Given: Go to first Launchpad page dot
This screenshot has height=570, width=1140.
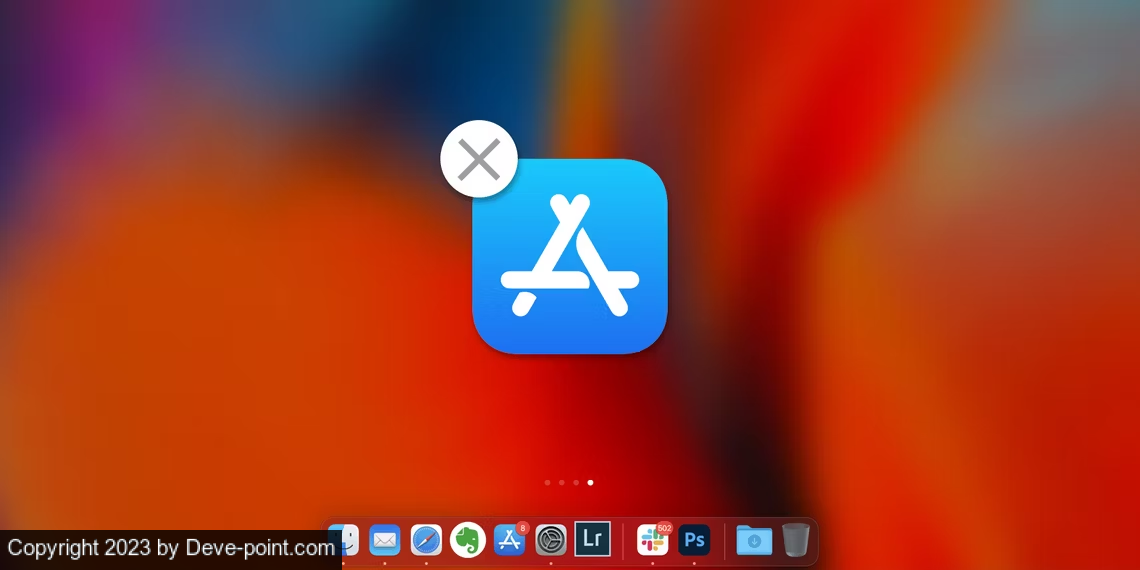Looking at the screenshot, I should click(x=547, y=482).
